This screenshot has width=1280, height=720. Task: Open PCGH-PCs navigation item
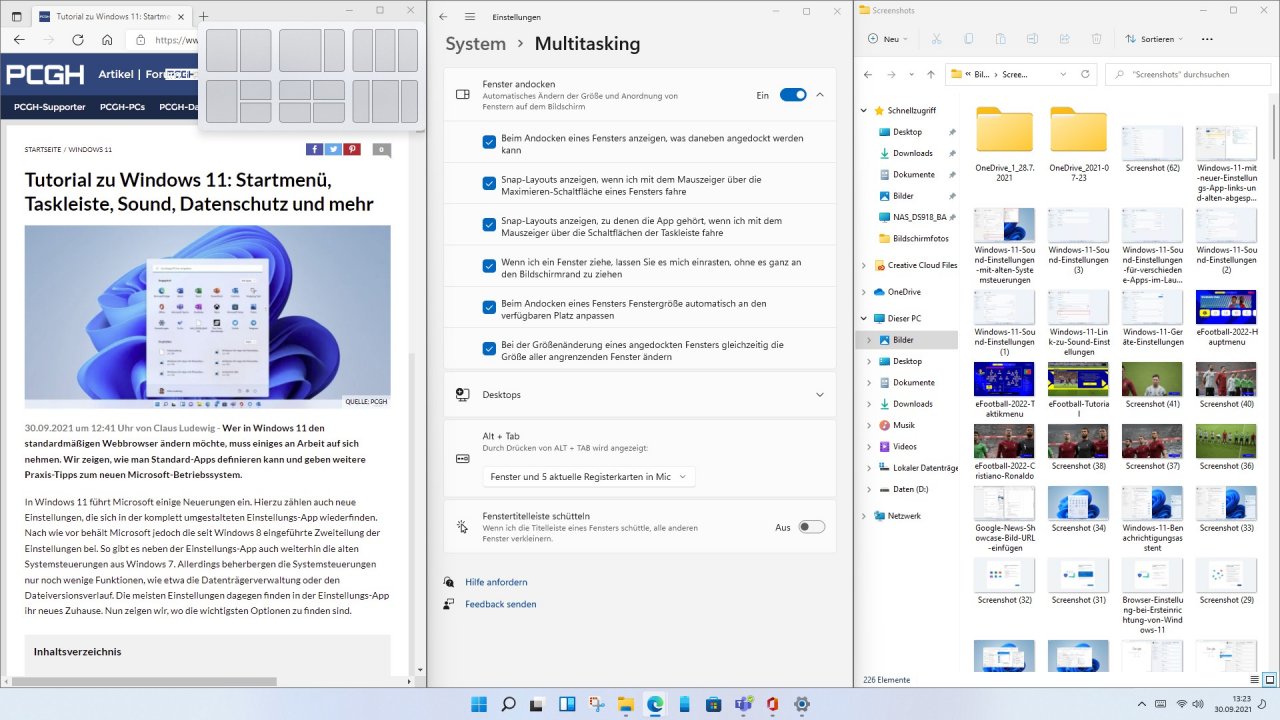[x=122, y=107]
